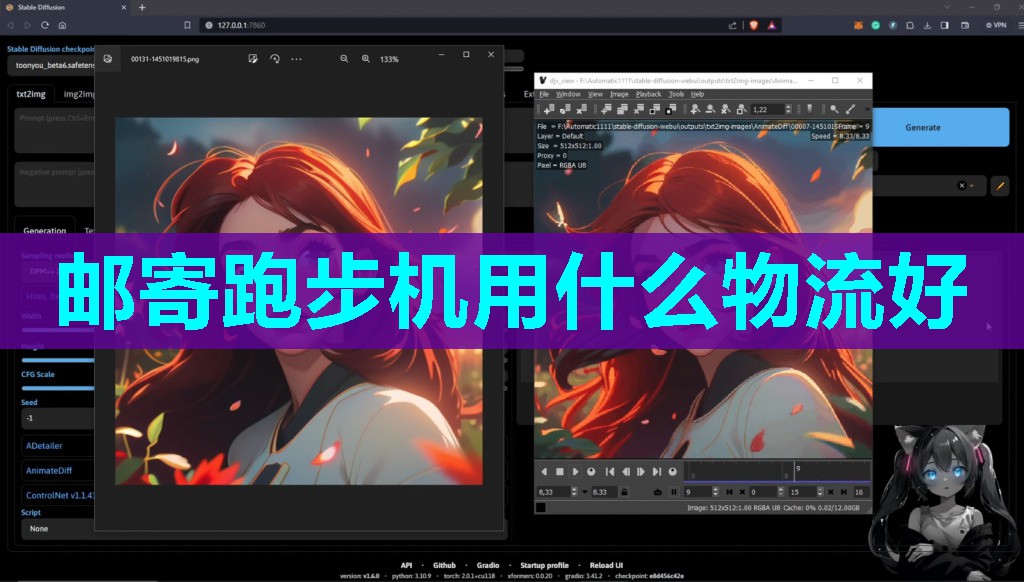Open the Playback menu in djv_view
The image size is (1024, 582).
click(648, 94)
